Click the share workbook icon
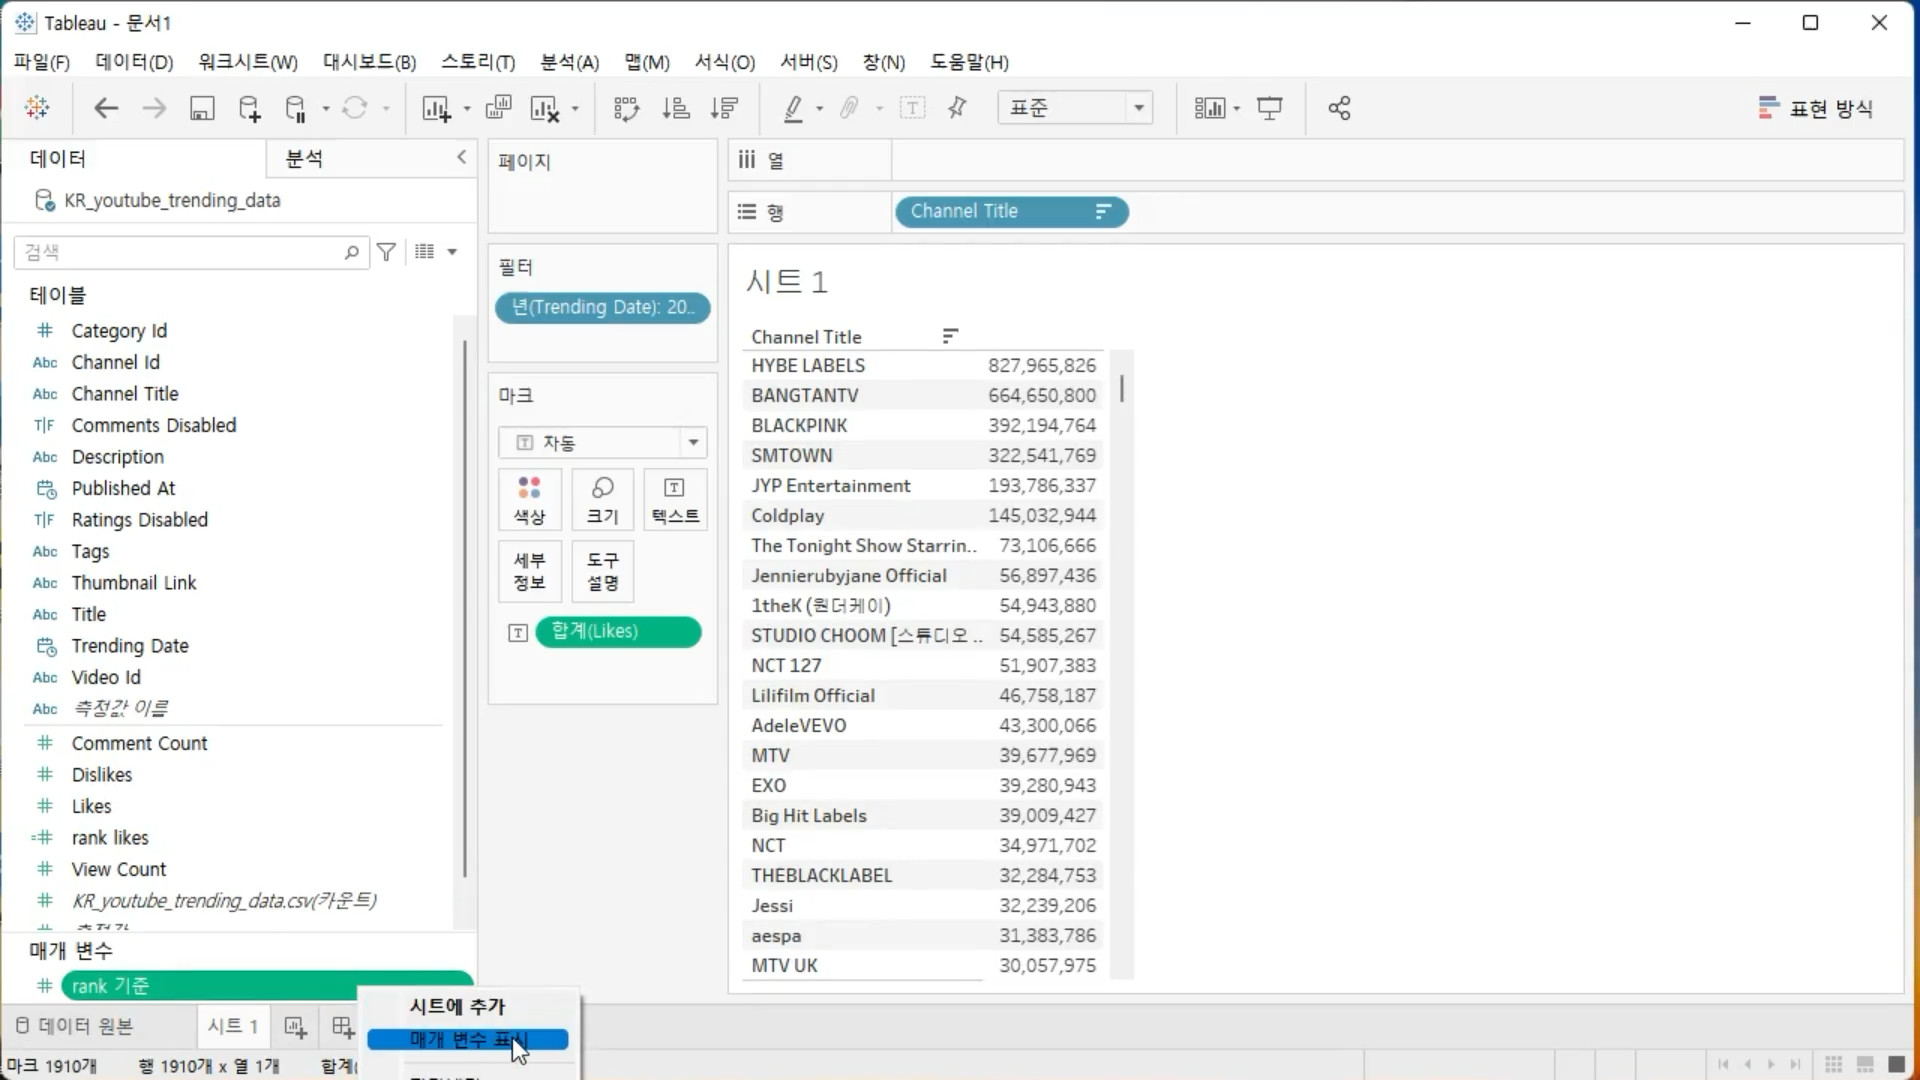Viewport: 1920px width, 1080px height. tap(1339, 108)
